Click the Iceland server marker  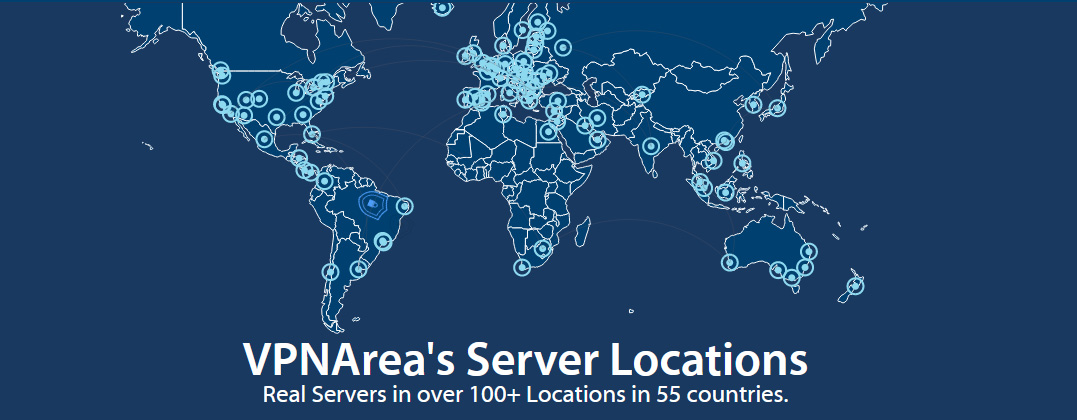(x=443, y=8)
